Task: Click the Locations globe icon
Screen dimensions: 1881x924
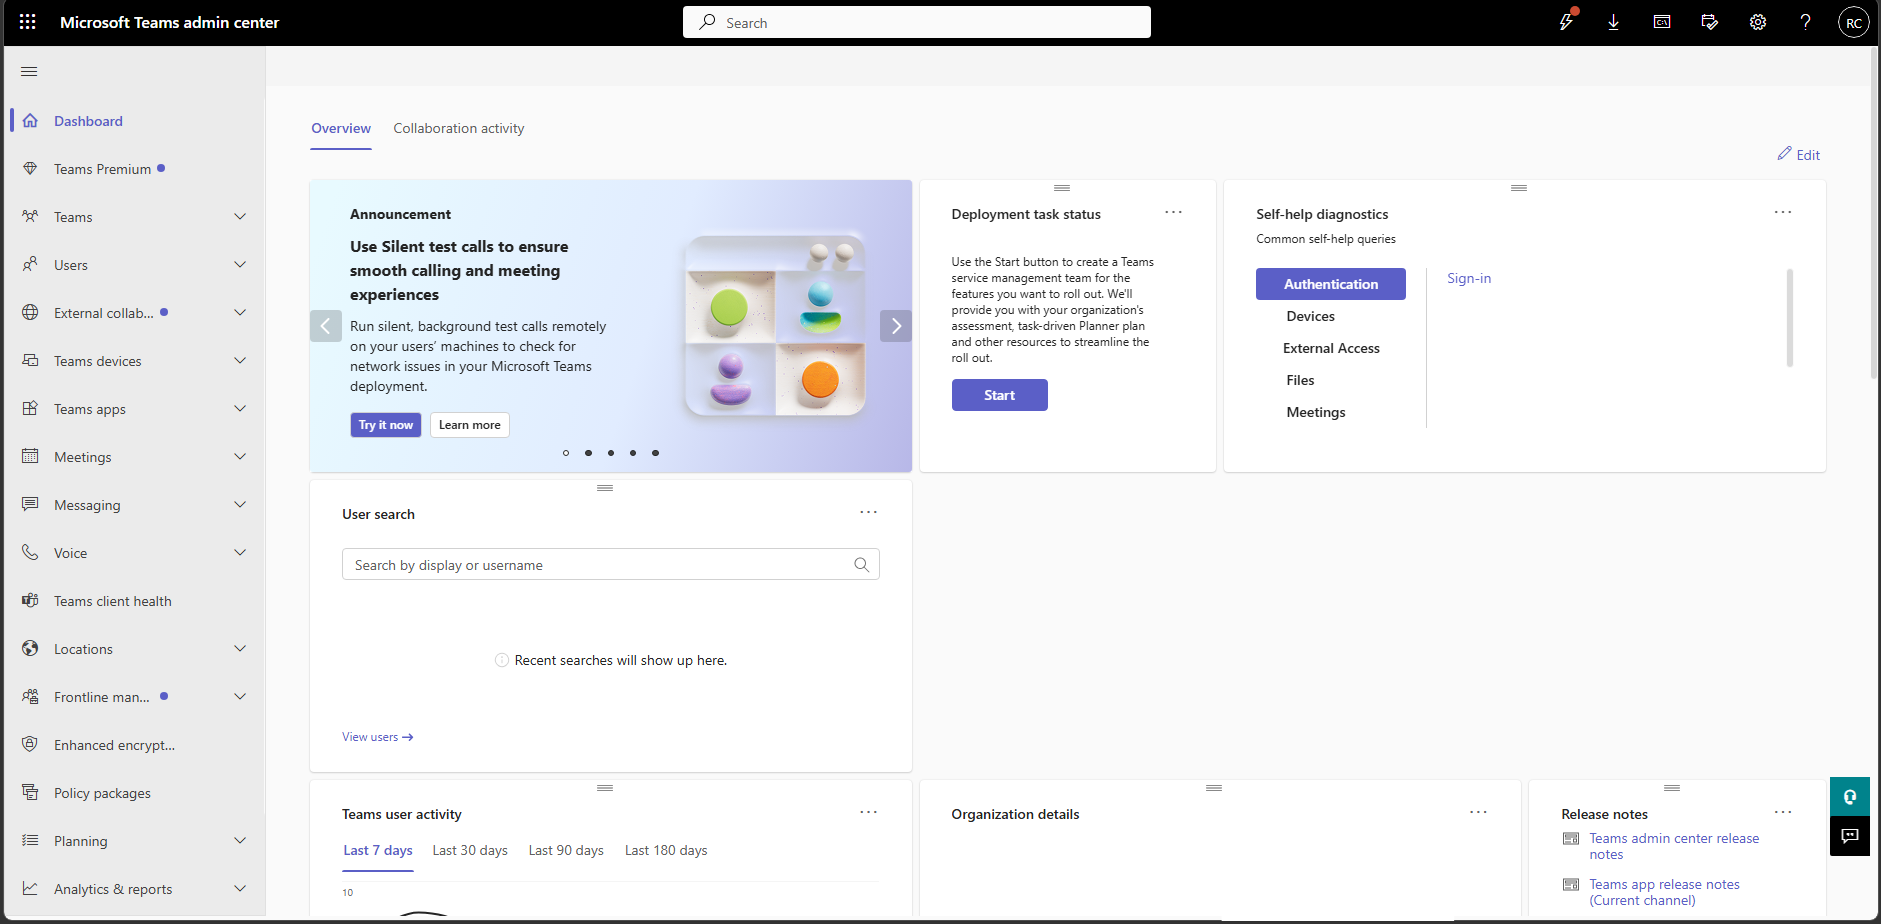Action: 30,649
